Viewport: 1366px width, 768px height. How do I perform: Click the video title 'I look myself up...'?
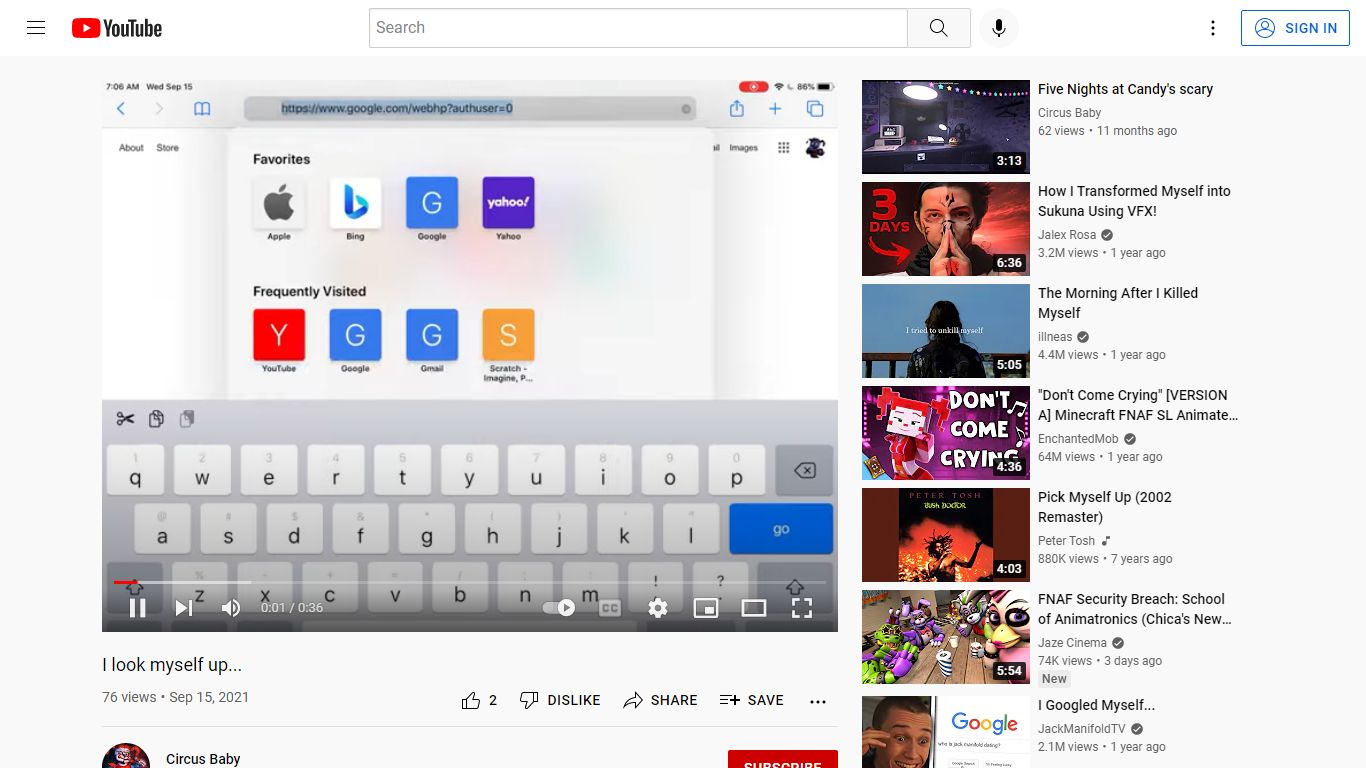(172, 665)
